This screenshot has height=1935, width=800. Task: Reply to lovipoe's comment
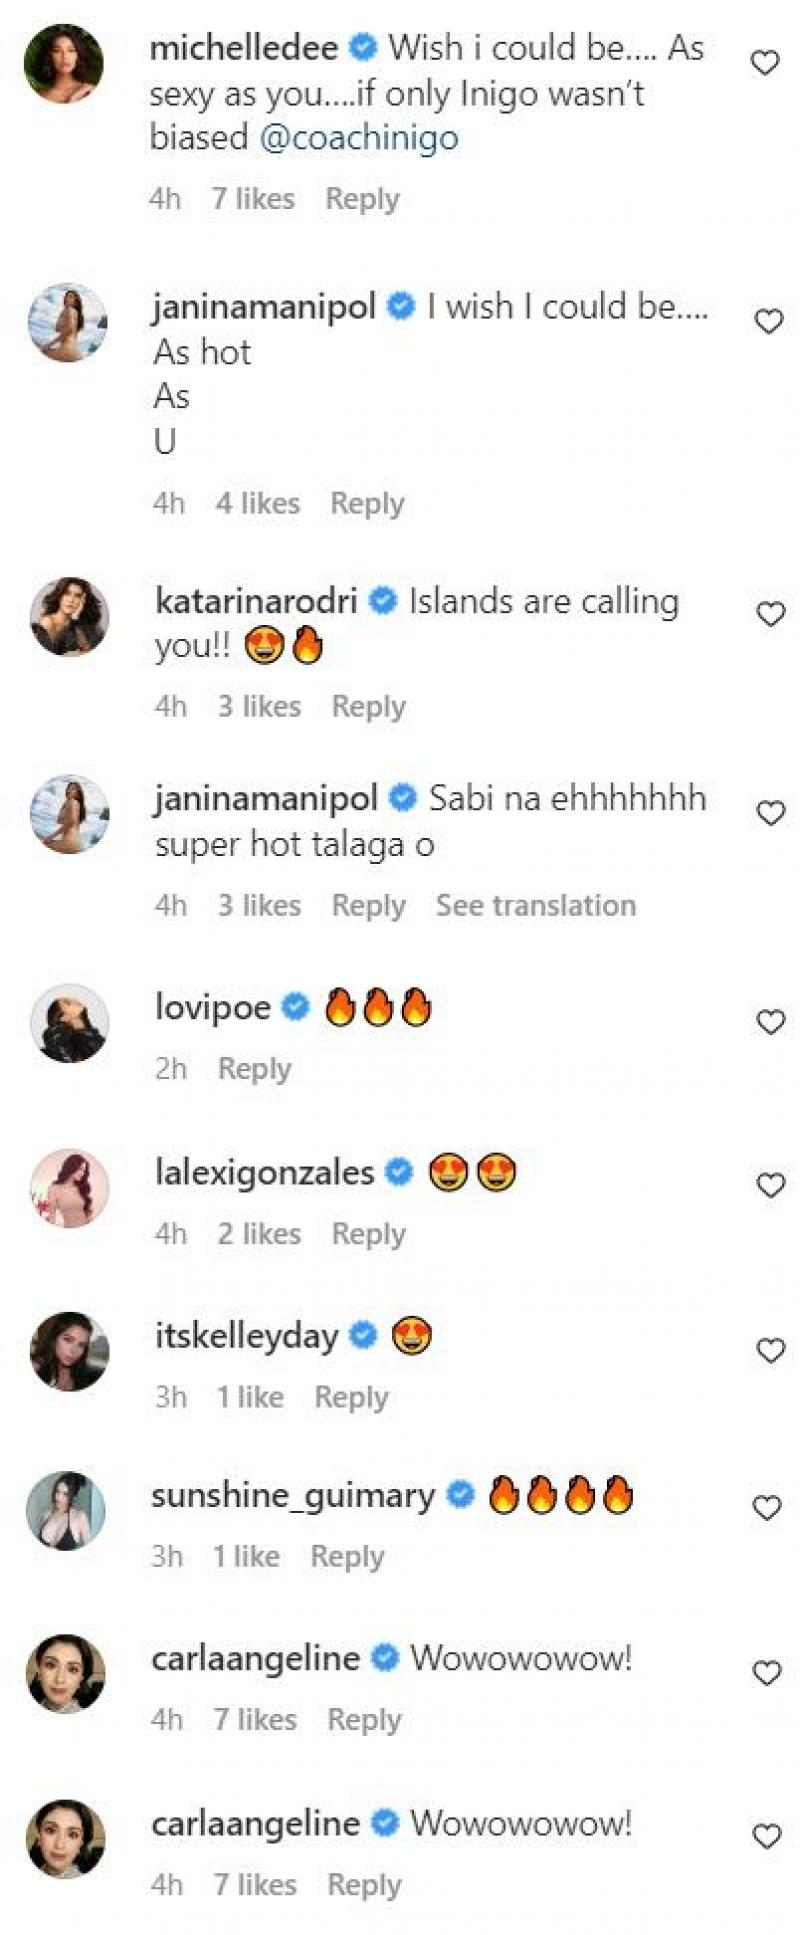(255, 1069)
